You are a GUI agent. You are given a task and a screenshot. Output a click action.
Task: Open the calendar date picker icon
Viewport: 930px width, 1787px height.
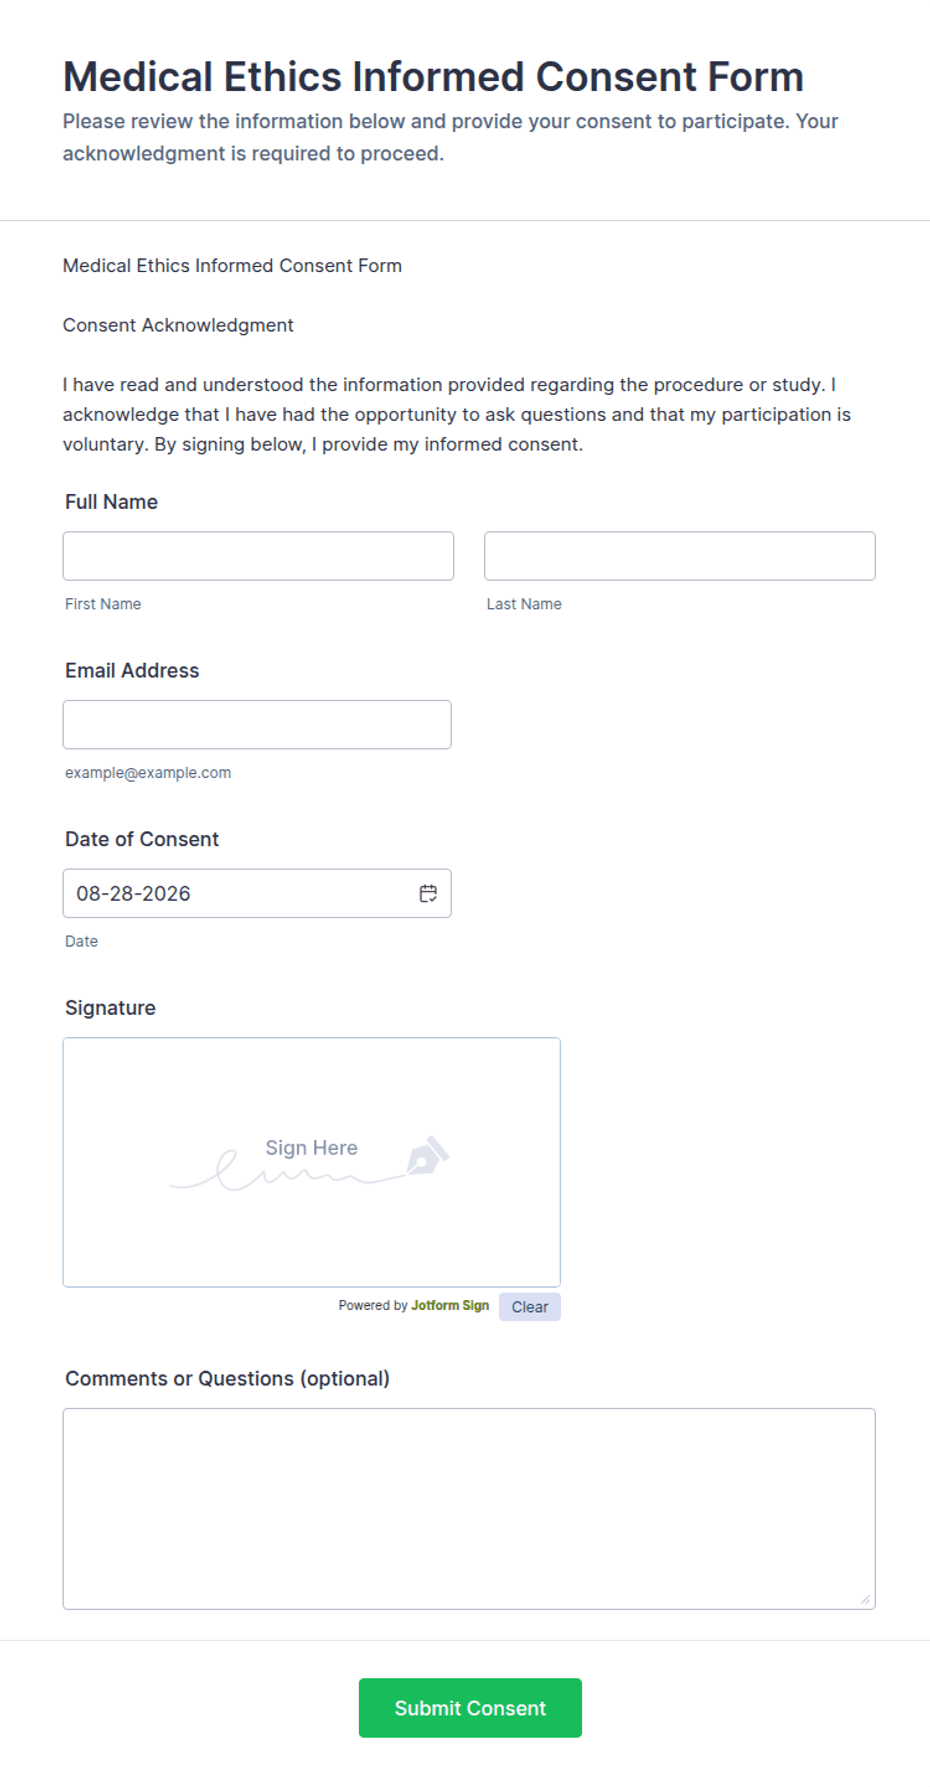click(x=428, y=893)
